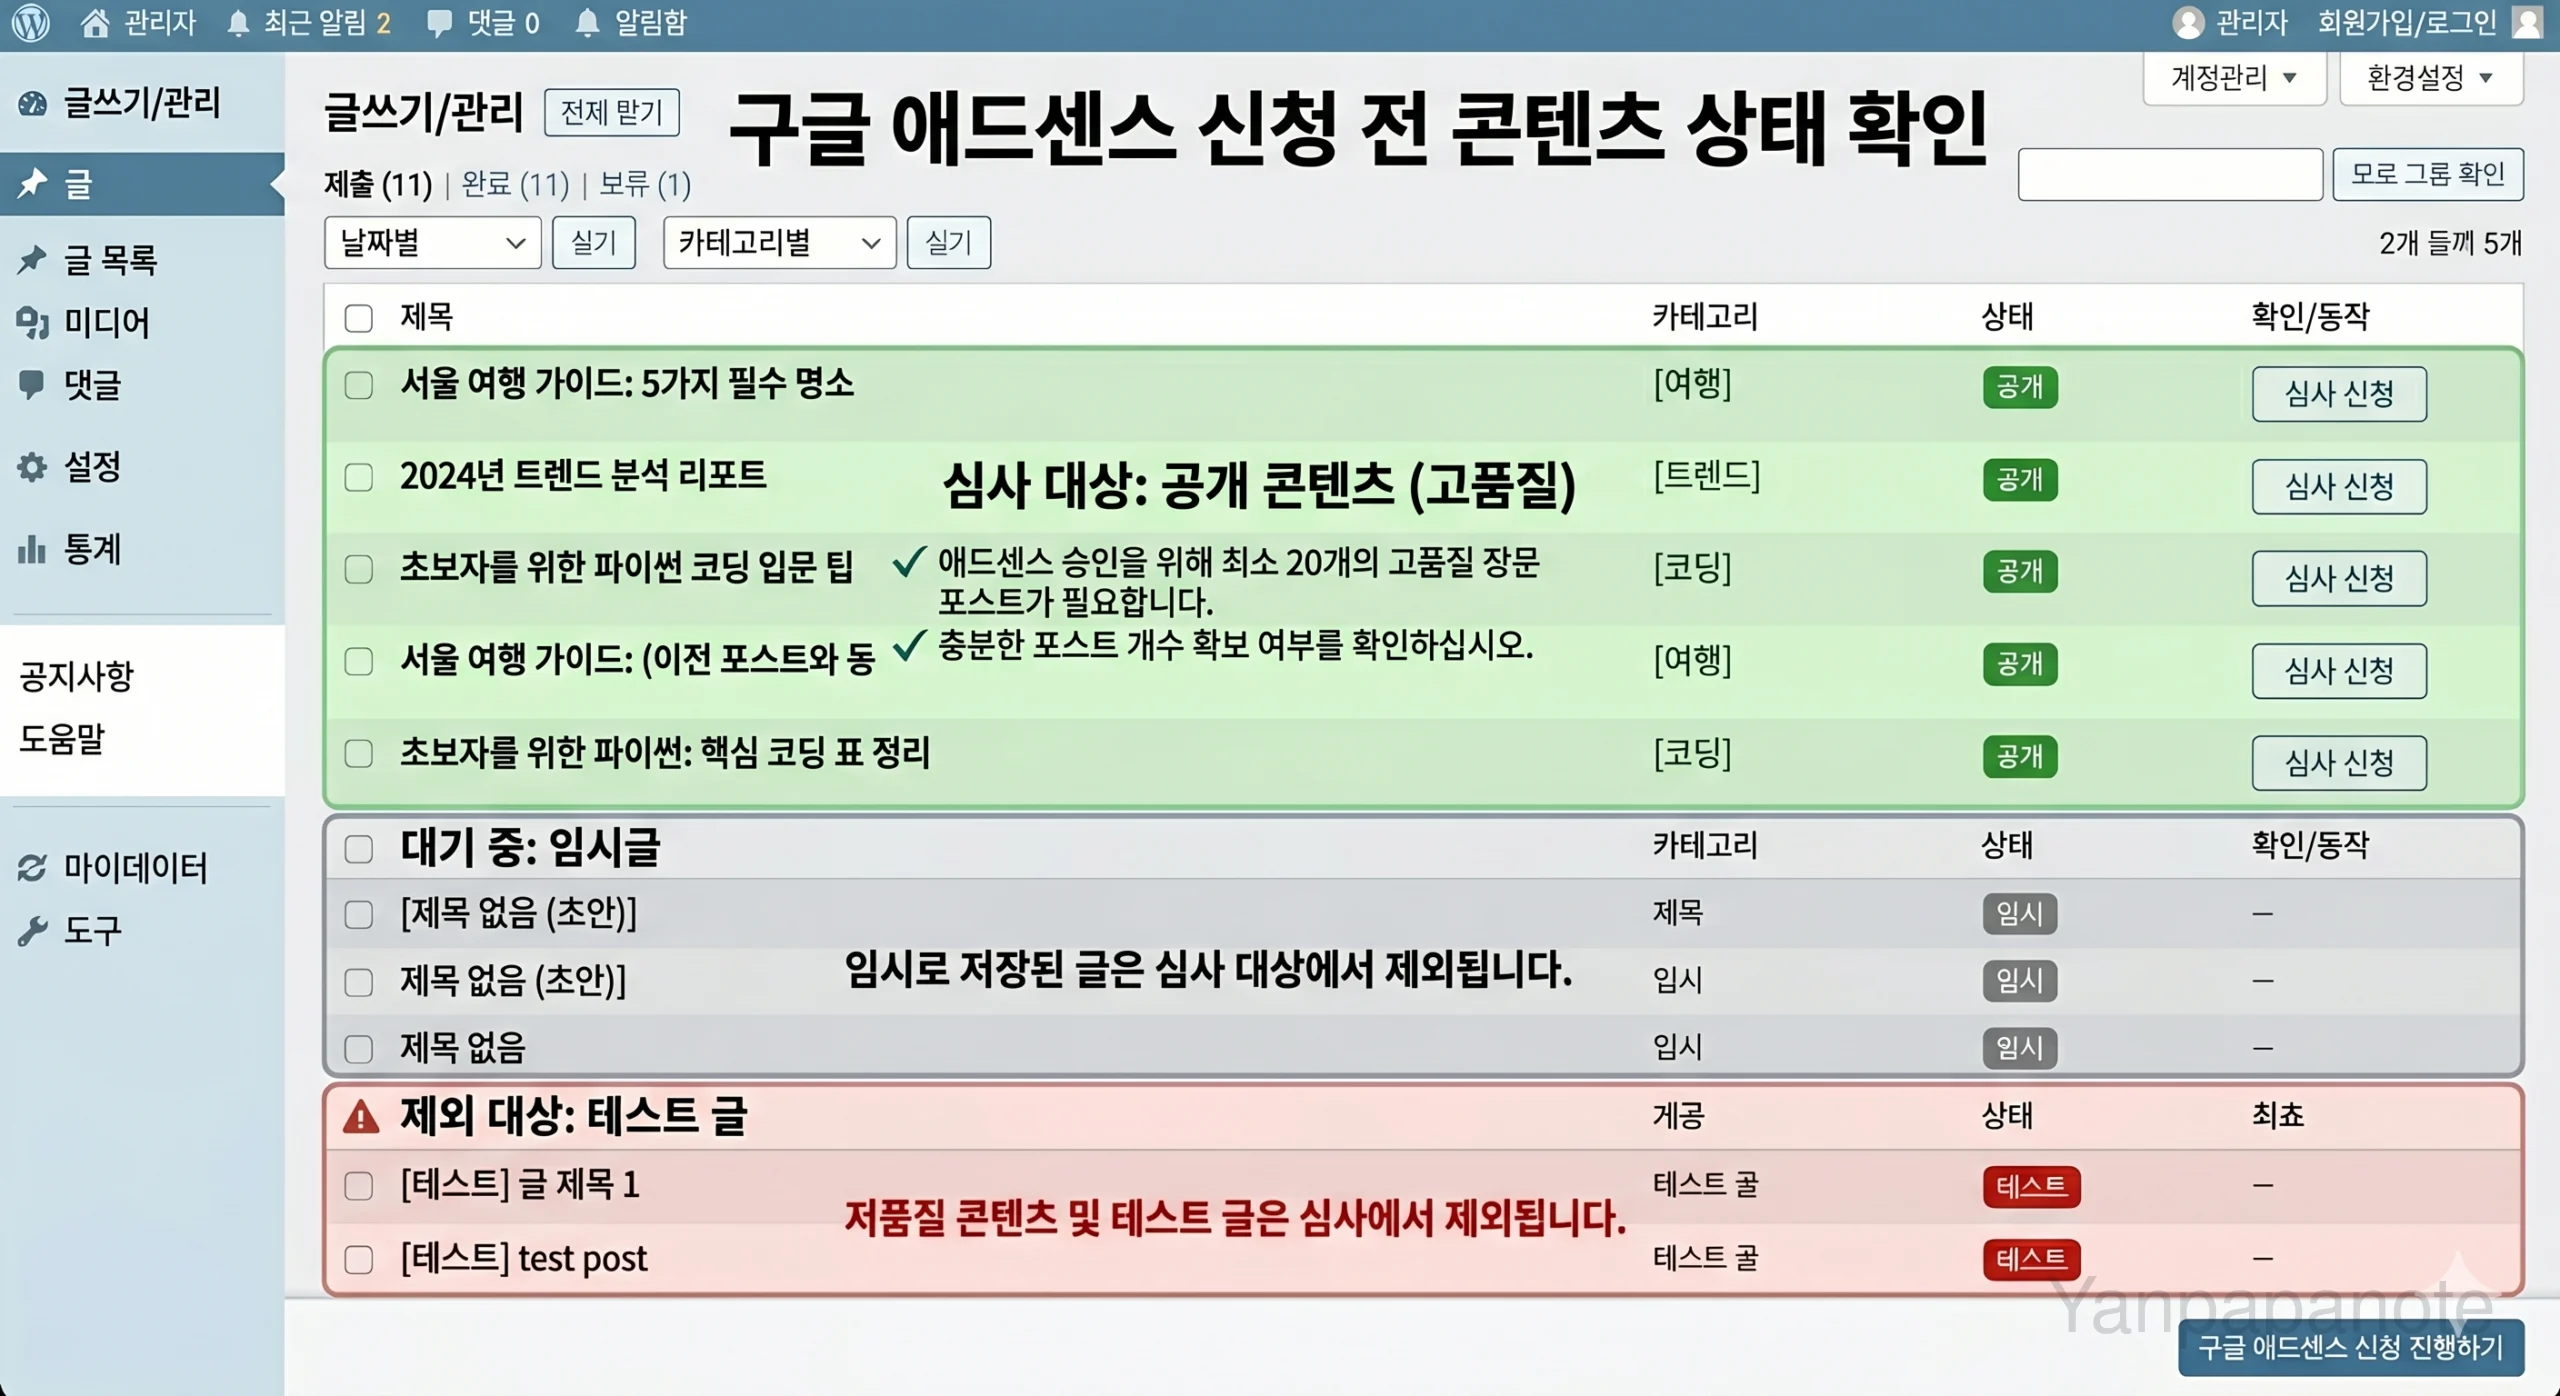Click the 카테고리 column header in top table
This screenshot has height=1396, width=2560.
pyautogui.click(x=1704, y=318)
